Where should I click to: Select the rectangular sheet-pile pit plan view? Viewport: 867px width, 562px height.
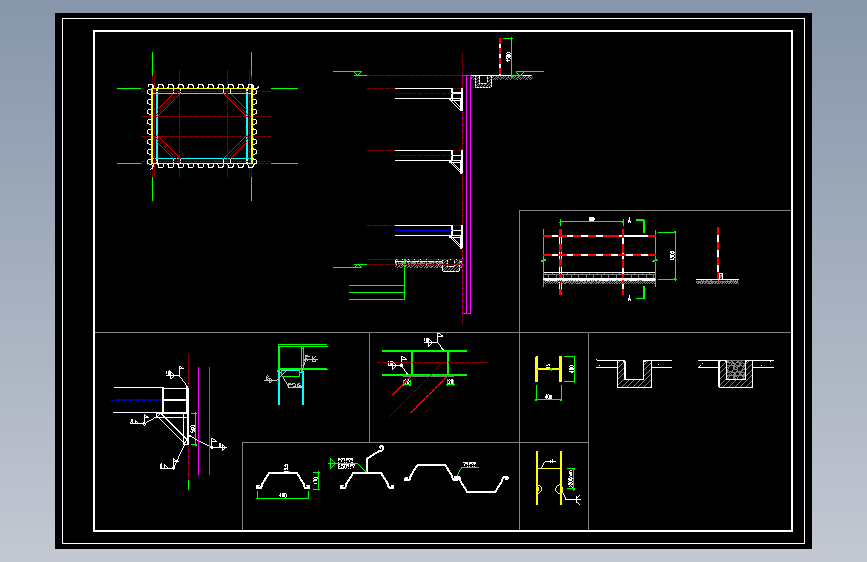pos(202,126)
